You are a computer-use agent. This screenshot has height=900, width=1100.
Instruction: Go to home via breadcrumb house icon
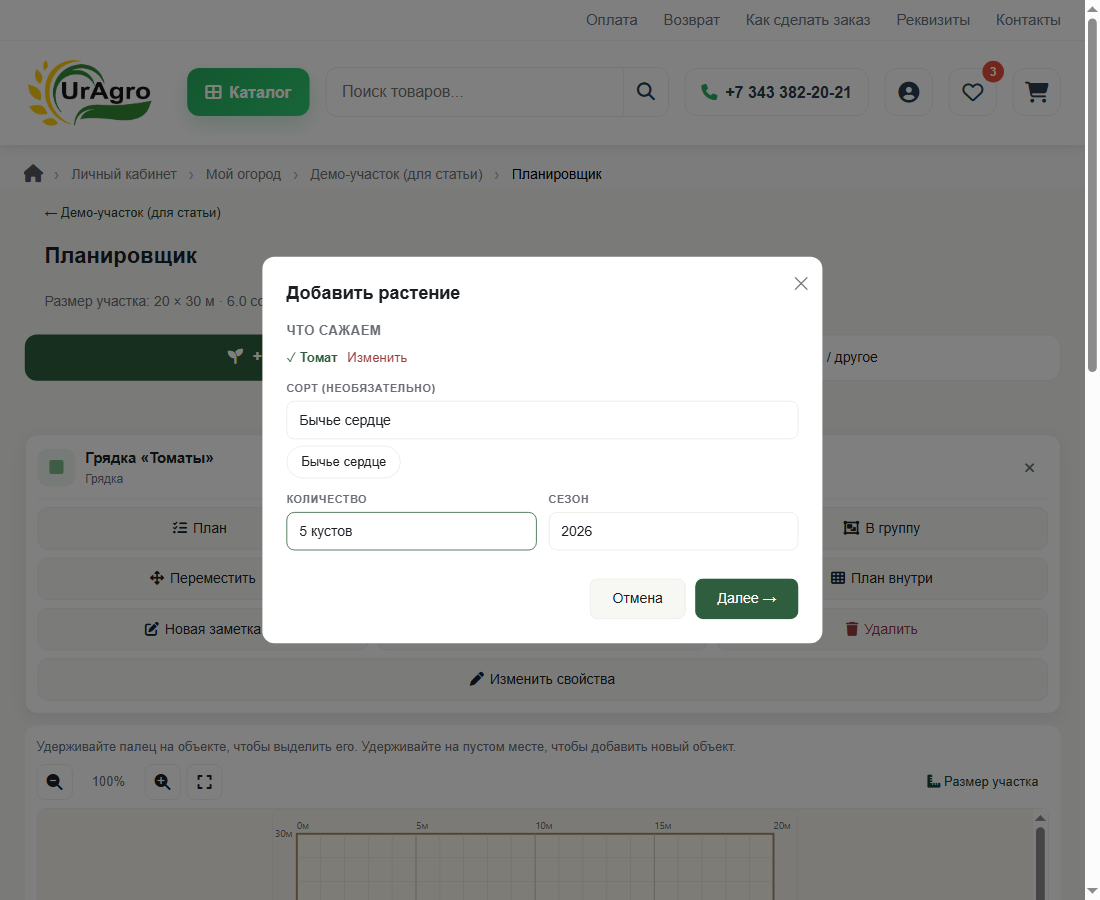(x=33, y=173)
